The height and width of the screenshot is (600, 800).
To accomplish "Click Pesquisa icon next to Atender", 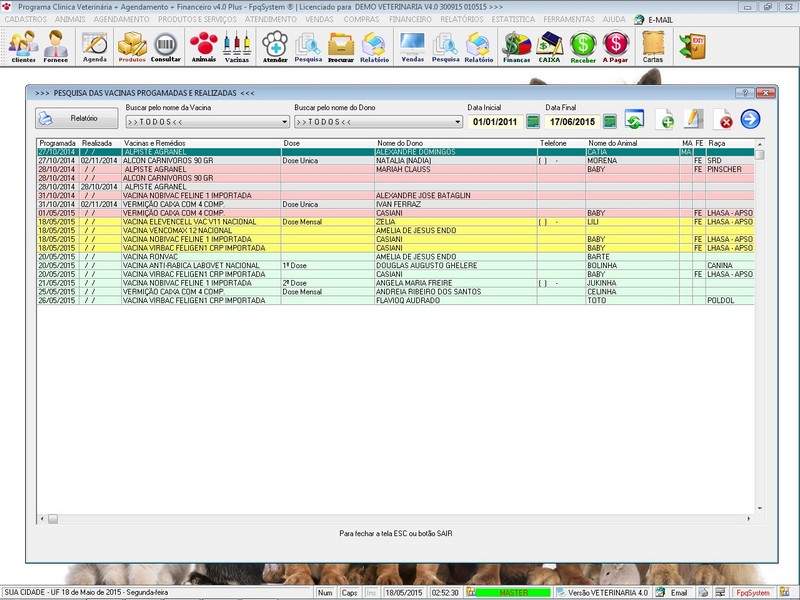I will 308,46.
